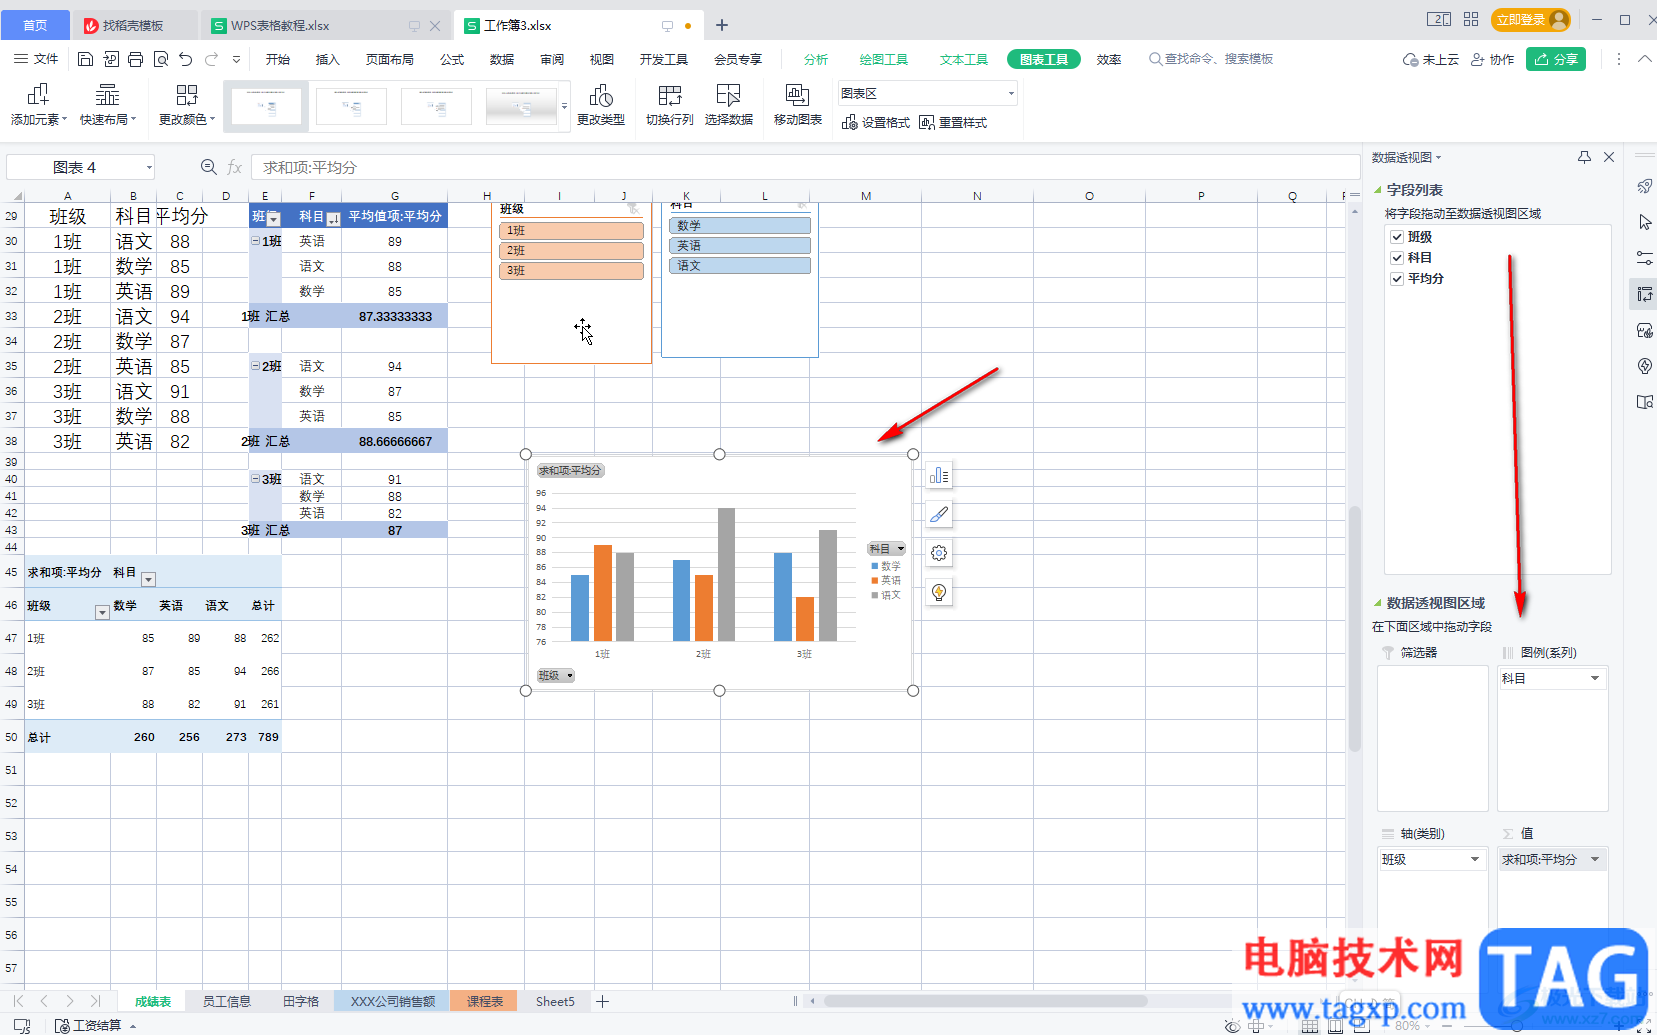Open the 插入 ribbon tab
Viewport: 1657px width, 1035px height.
[328, 59]
